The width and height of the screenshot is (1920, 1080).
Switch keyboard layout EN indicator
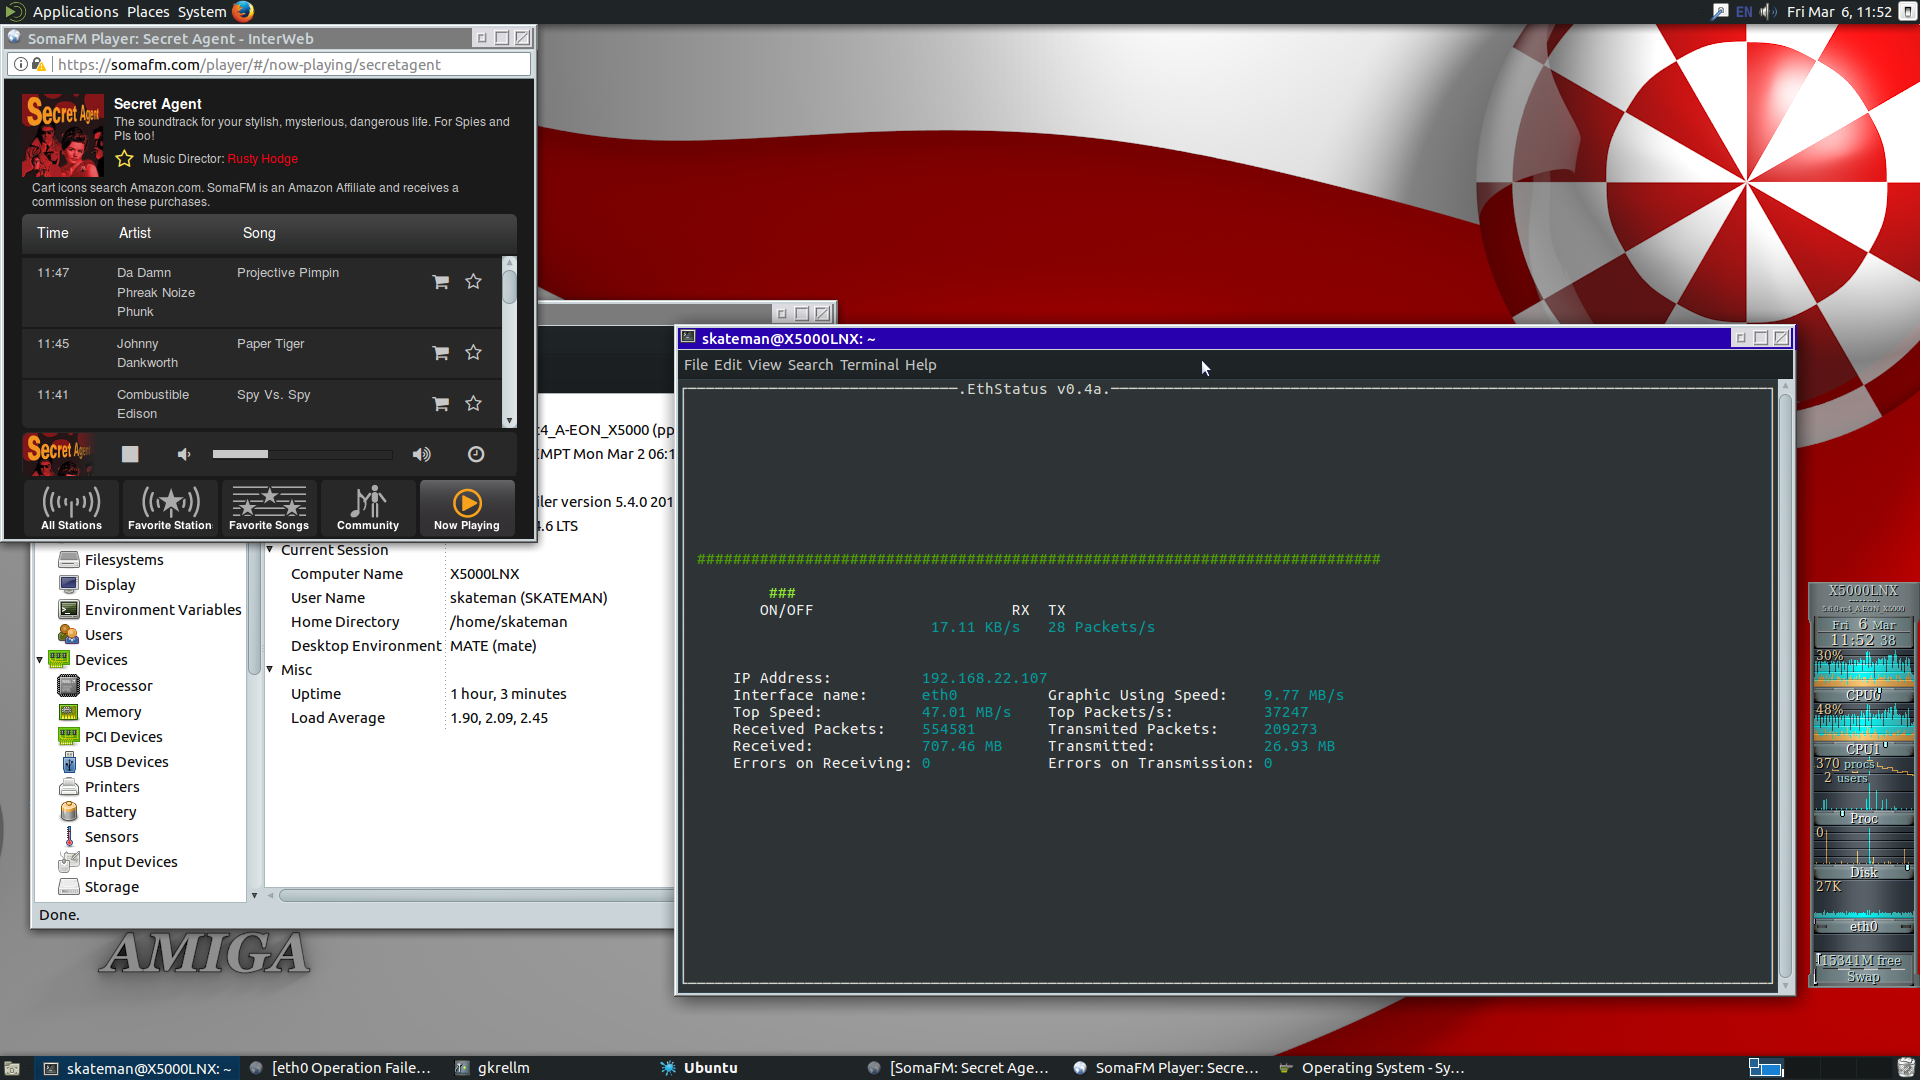tap(1744, 12)
